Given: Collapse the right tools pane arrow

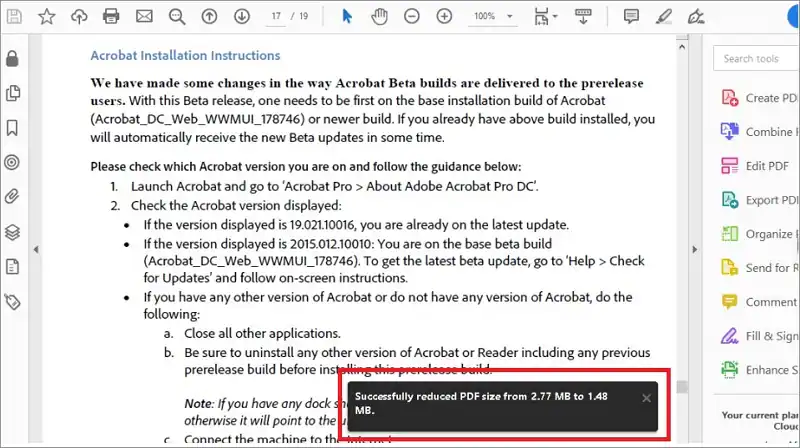Looking at the screenshot, I should coord(694,250).
